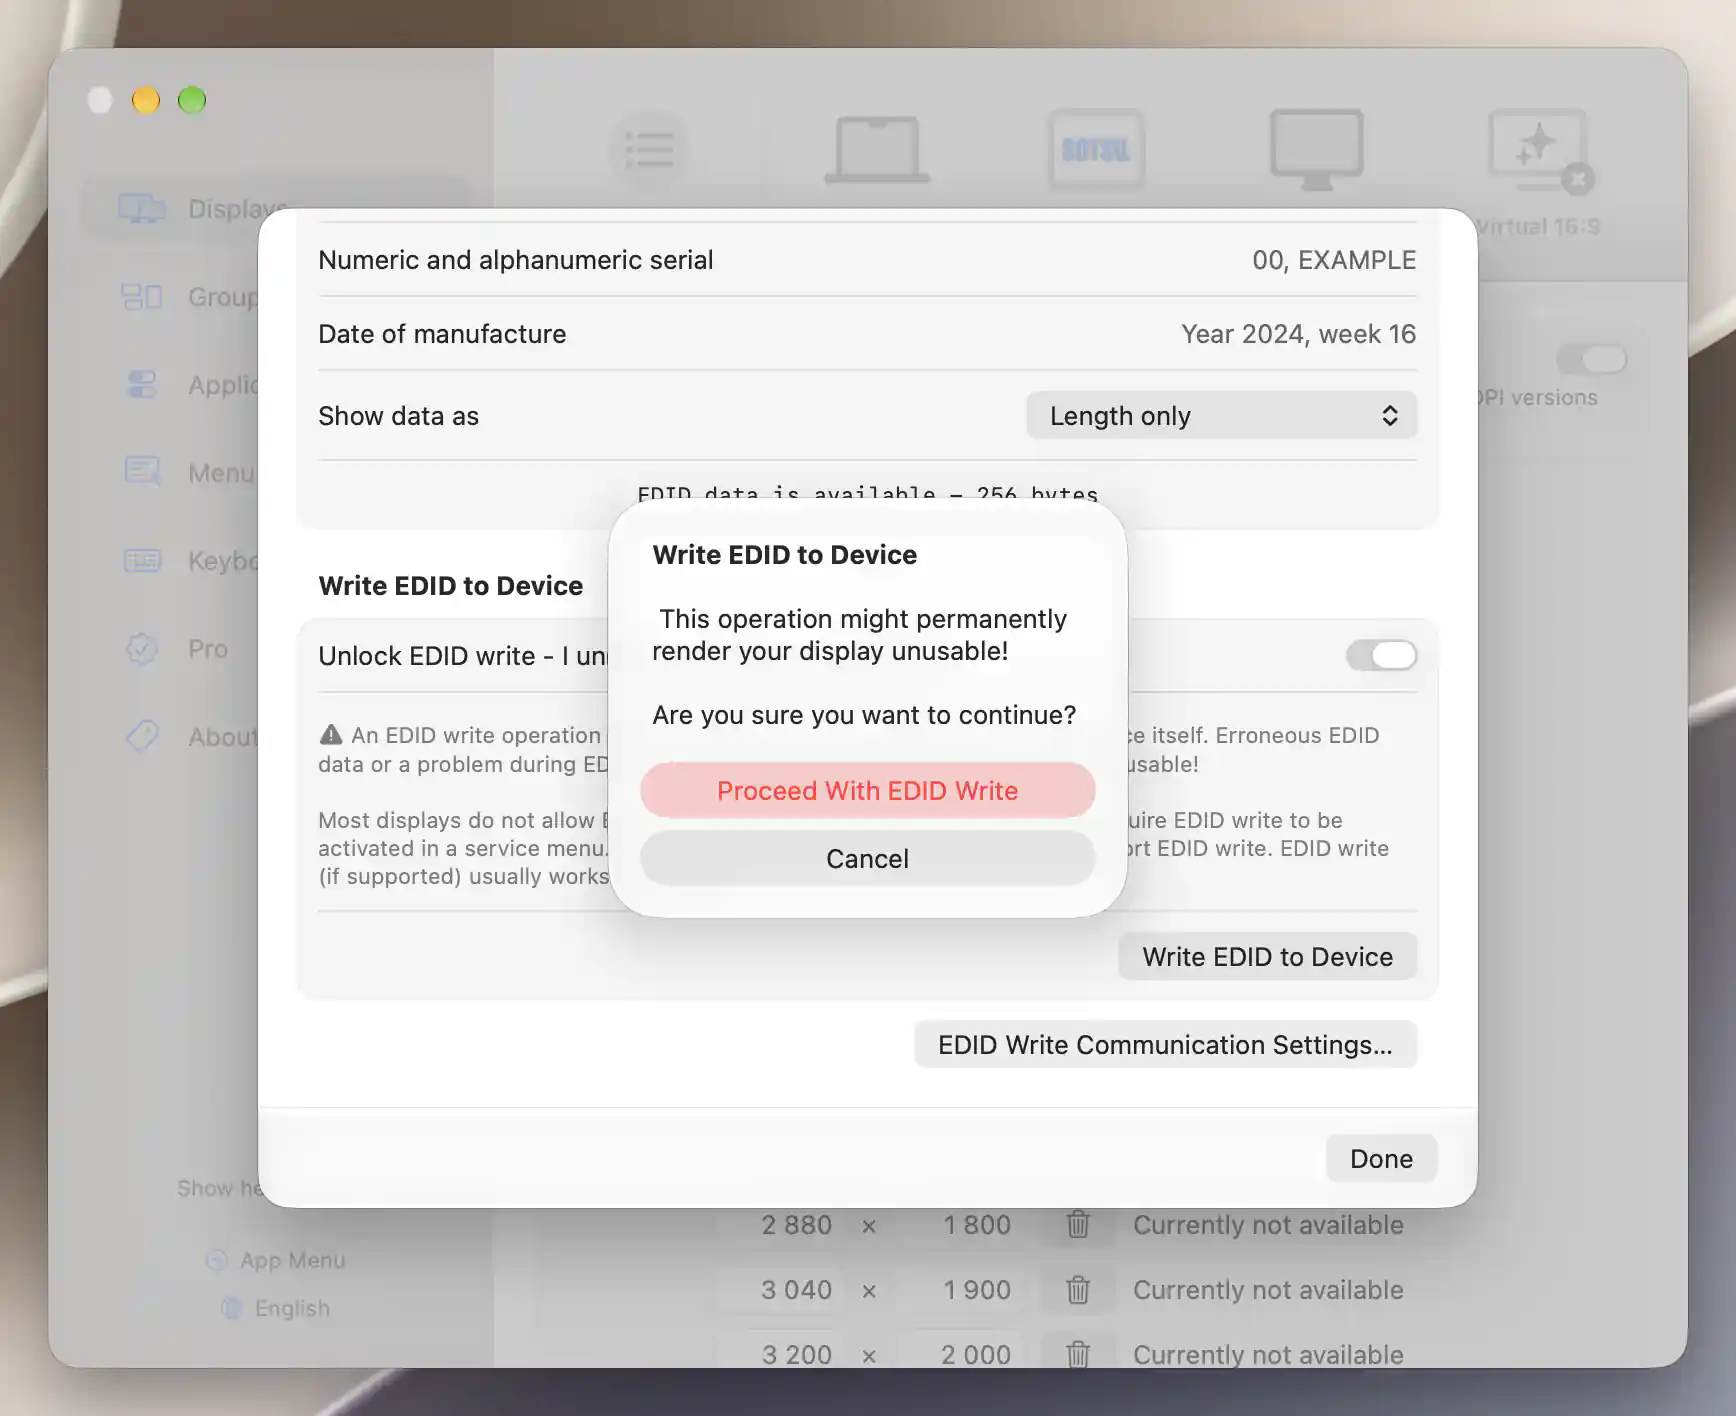Delete the 3 200 × 2 000 resolution
Image resolution: width=1736 pixels, height=1416 pixels.
(x=1078, y=1354)
